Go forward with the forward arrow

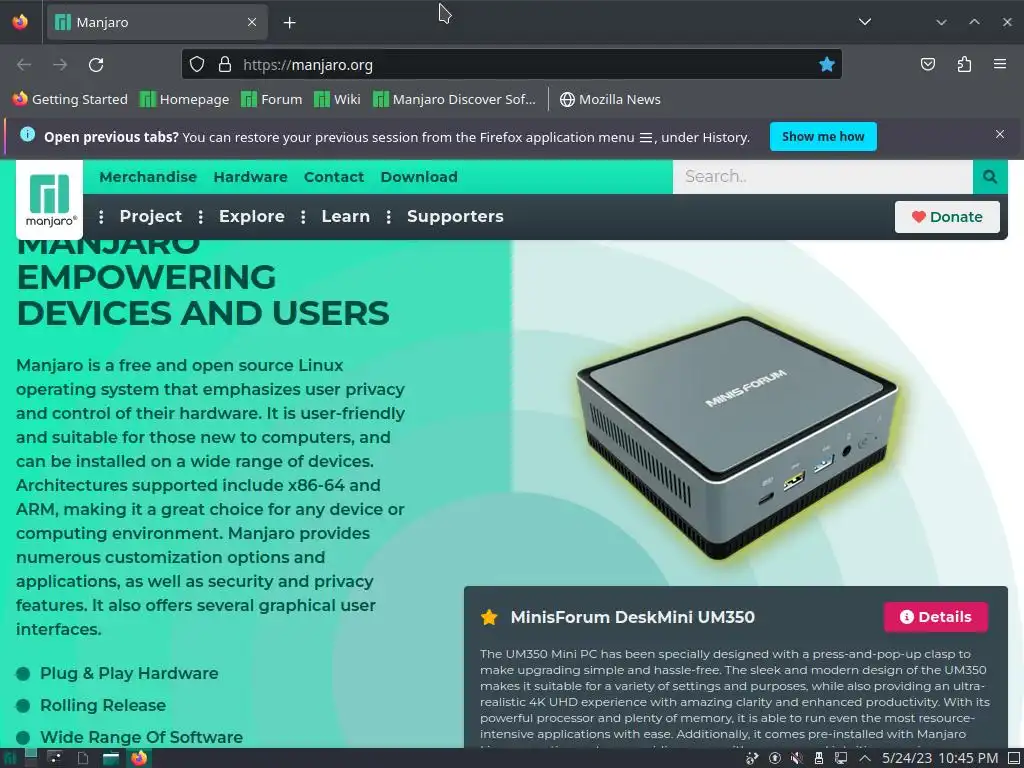60,65
